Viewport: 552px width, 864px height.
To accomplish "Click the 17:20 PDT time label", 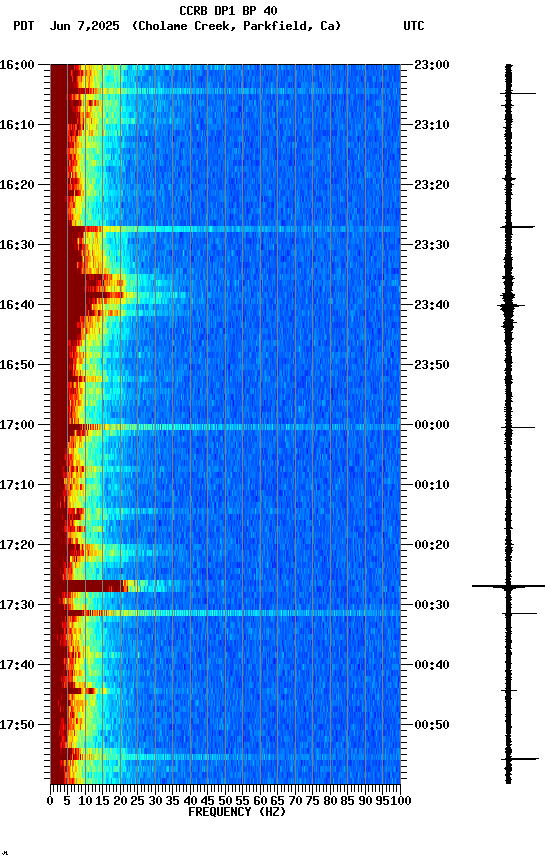I will click(17, 546).
